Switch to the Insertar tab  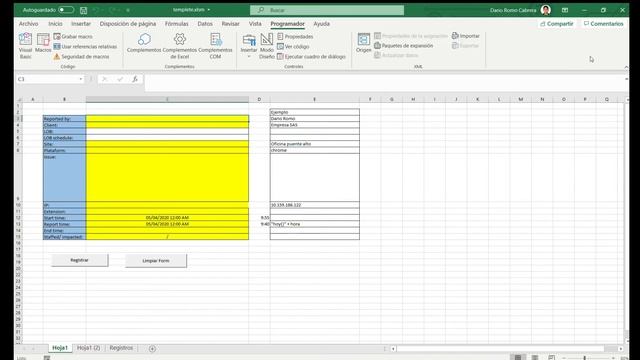(x=81, y=24)
